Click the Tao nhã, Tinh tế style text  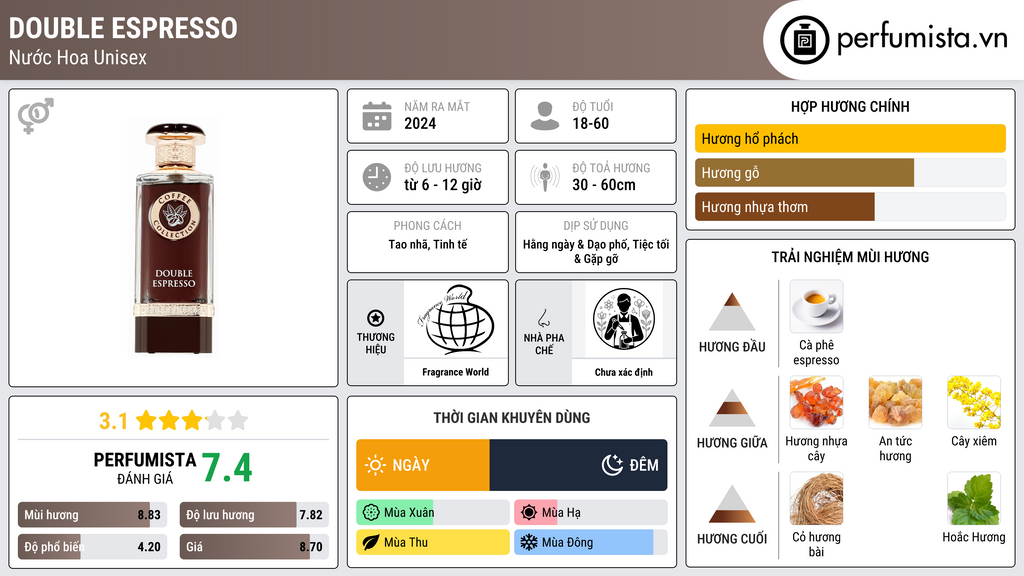[428, 244]
